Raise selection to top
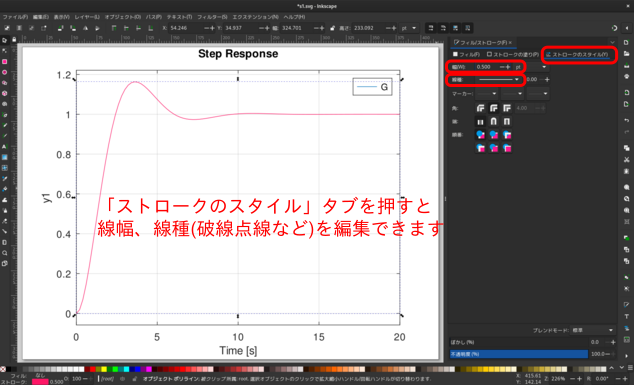 (x=114, y=28)
